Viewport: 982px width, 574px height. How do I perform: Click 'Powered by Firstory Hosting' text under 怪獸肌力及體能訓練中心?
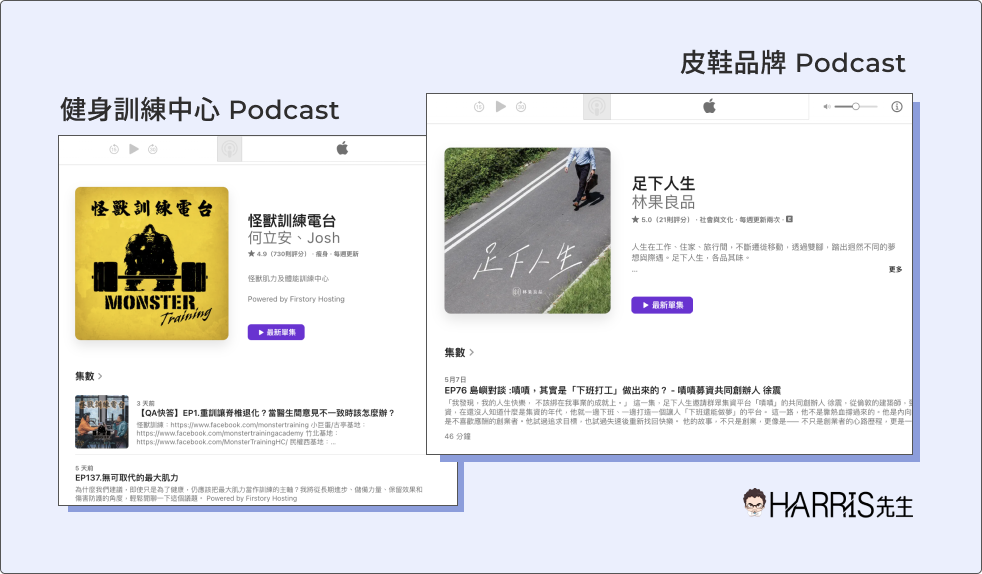pos(296,299)
